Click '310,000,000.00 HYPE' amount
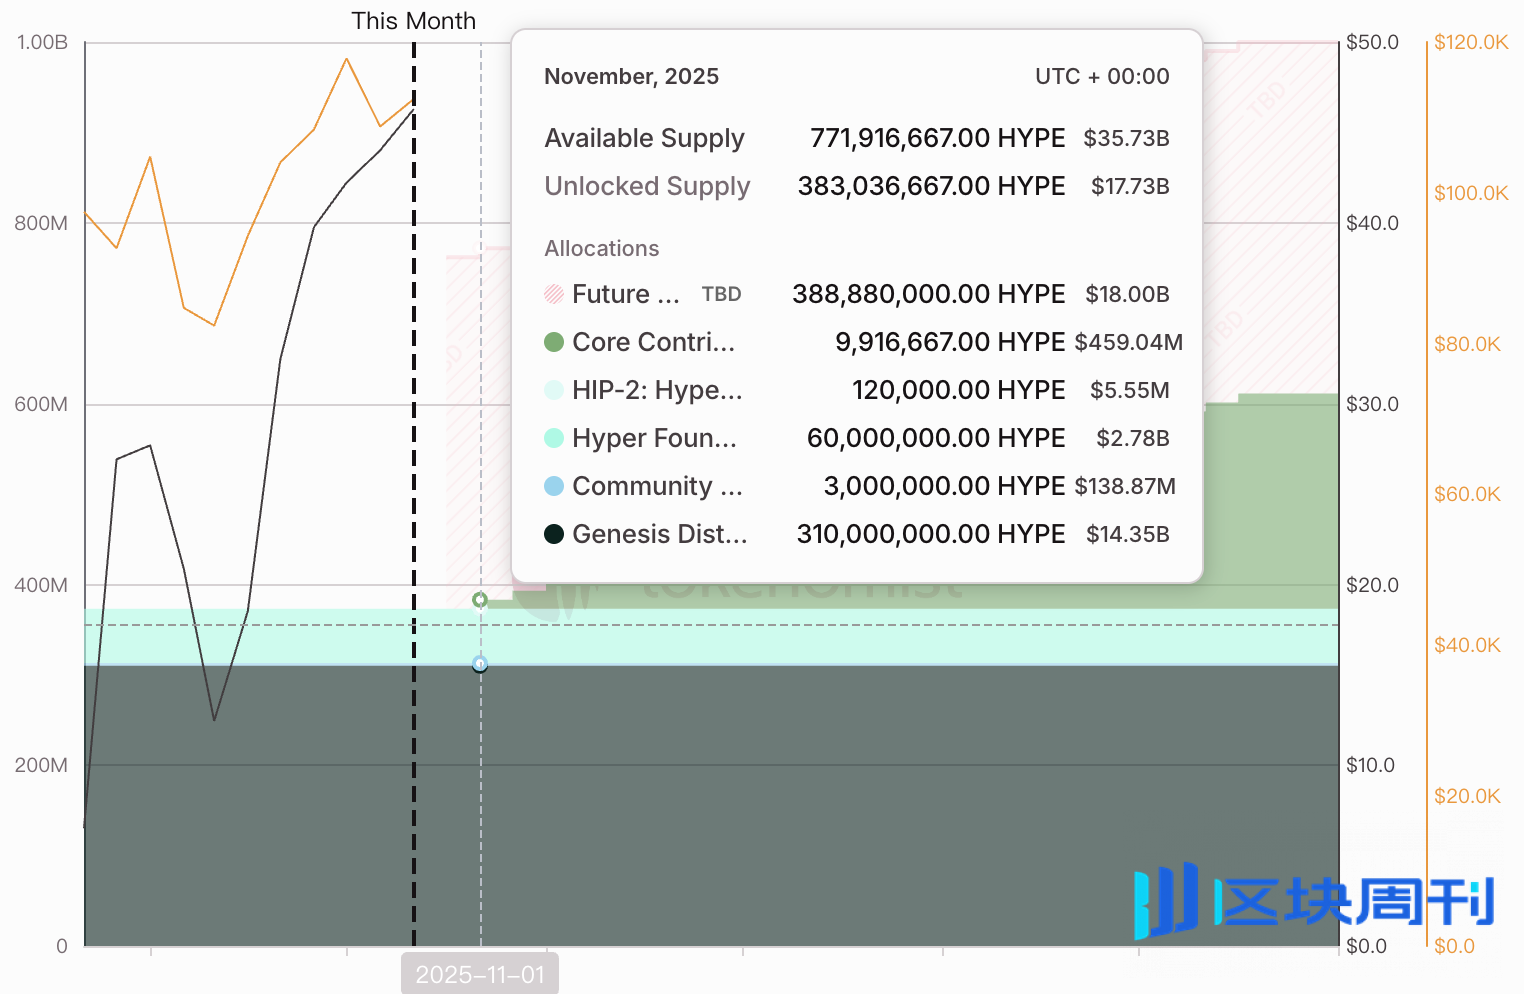The image size is (1524, 994). [931, 534]
